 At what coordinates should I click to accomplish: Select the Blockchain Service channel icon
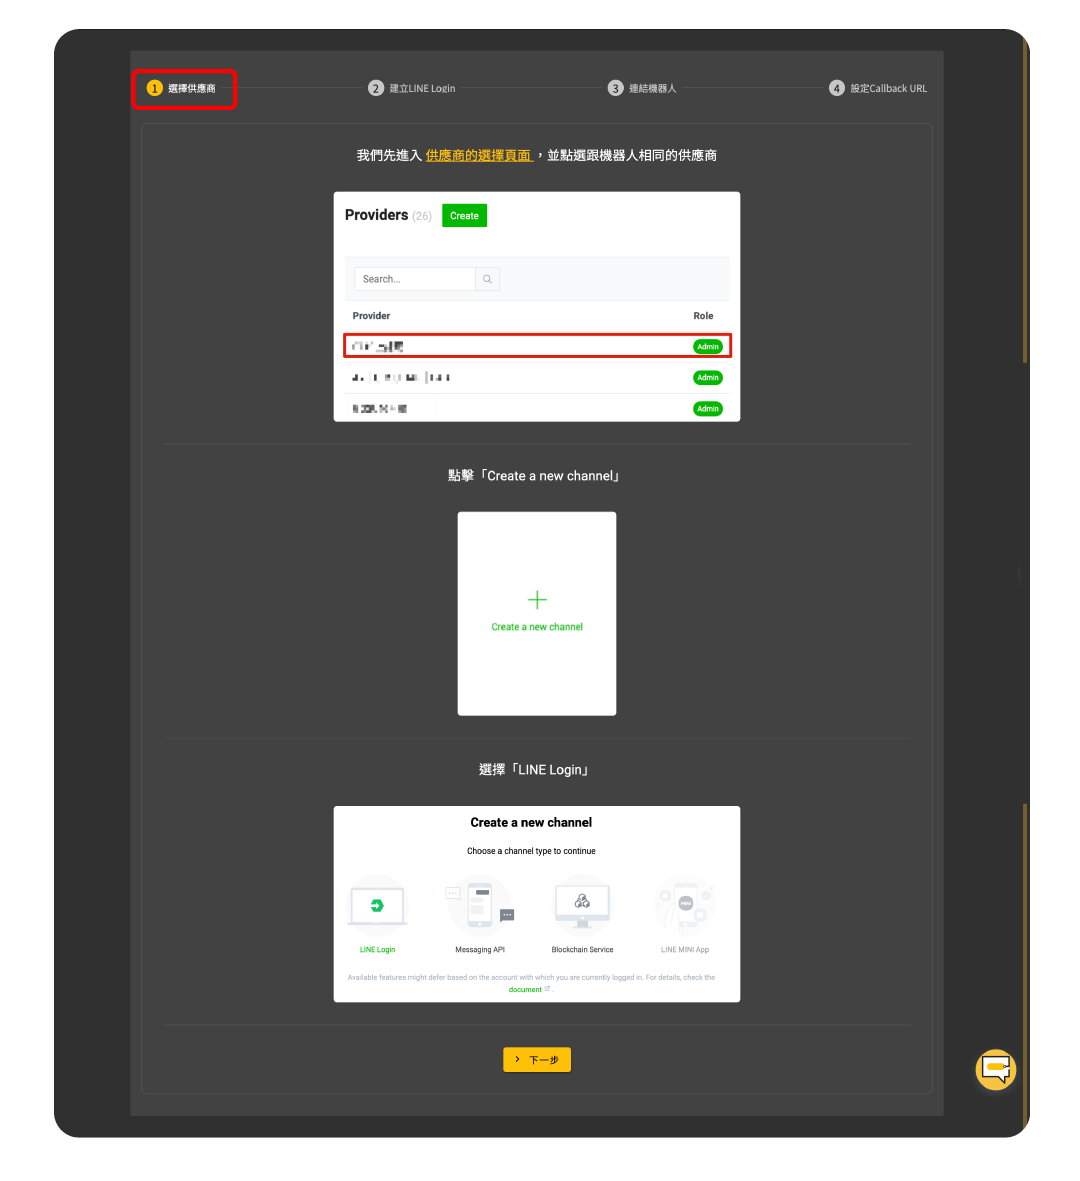582,905
